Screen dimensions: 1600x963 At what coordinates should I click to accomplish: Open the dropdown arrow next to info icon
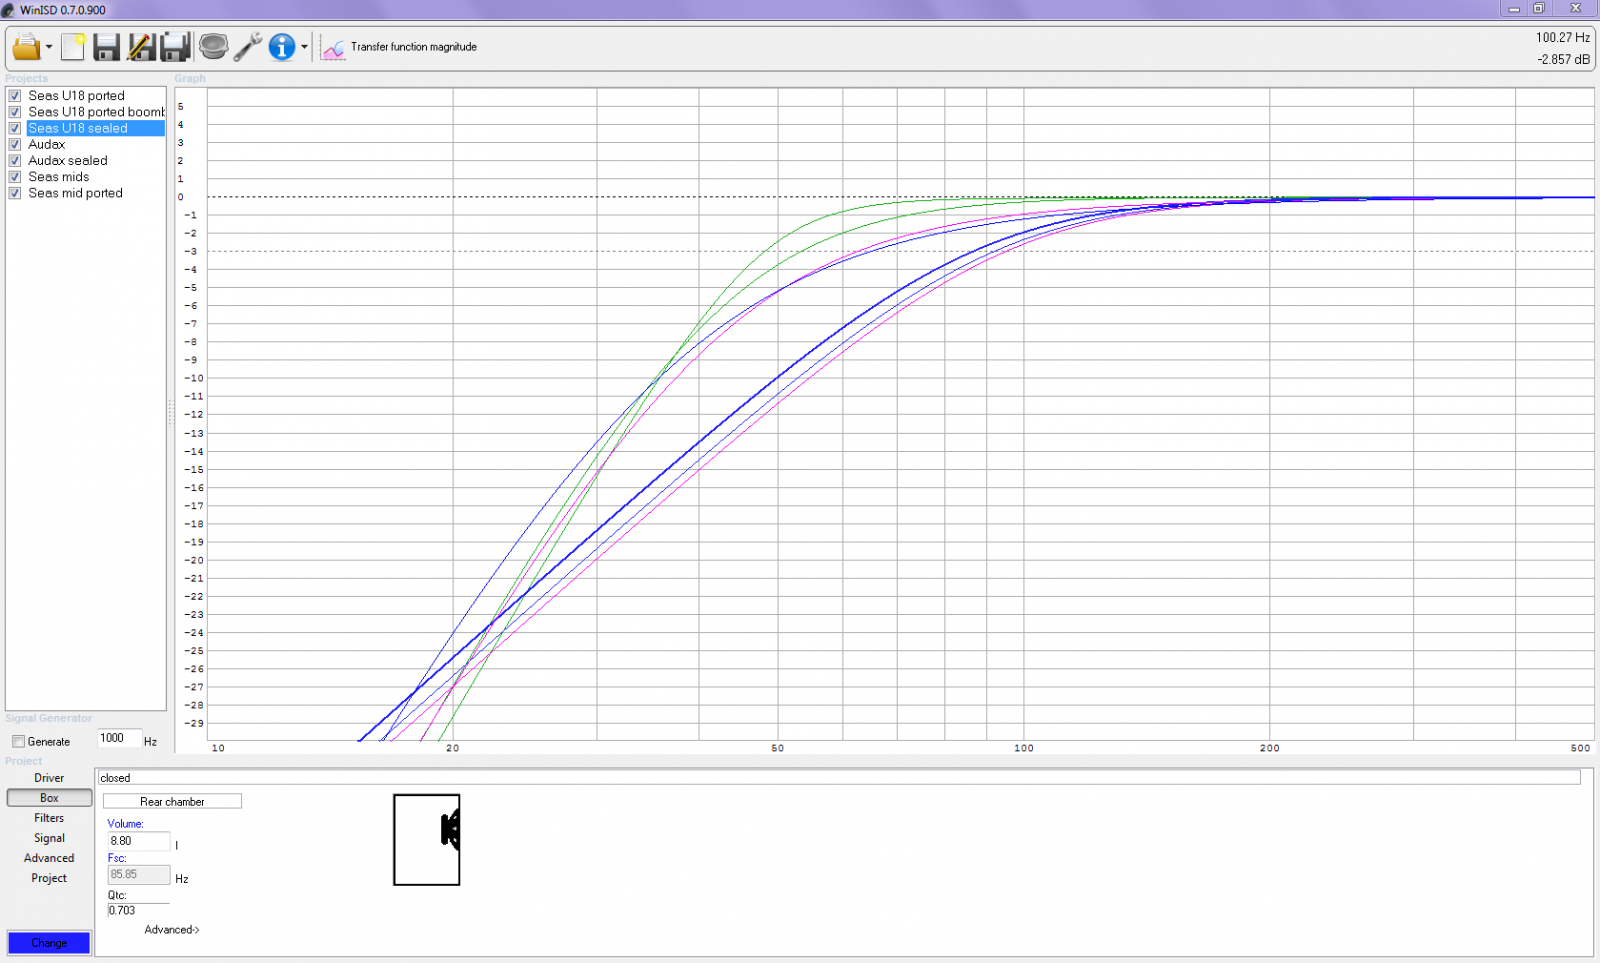click(x=304, y=48)
